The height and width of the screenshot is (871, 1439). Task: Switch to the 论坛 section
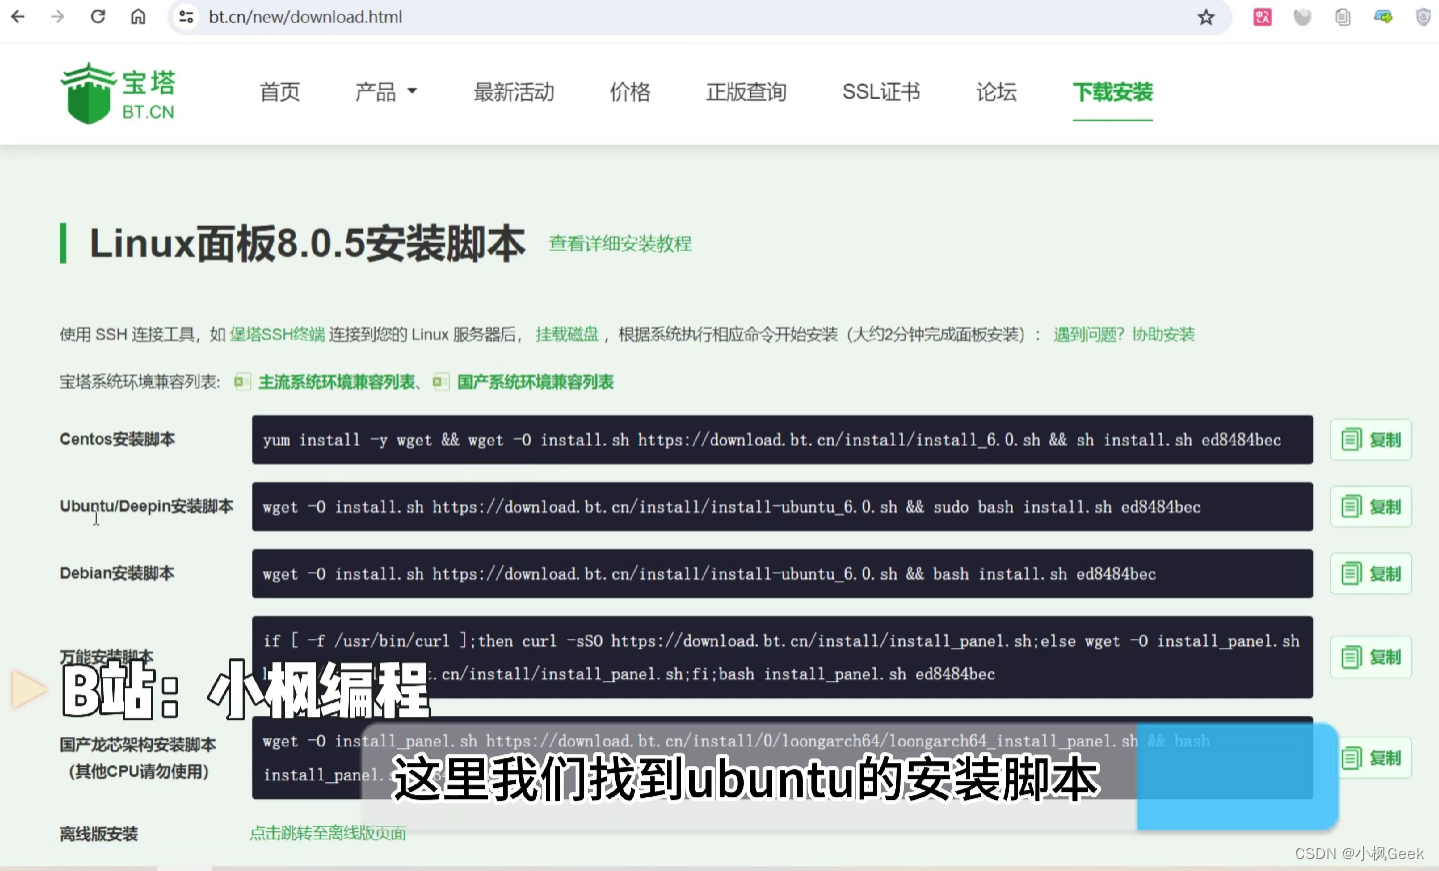click(995, 92)
